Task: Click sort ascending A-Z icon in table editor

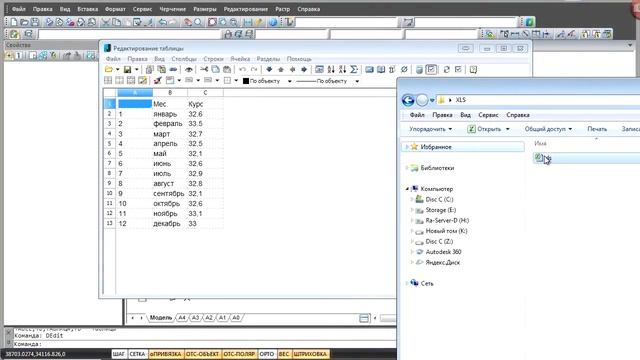Action: pyautogui.click(x=331, y=70)
